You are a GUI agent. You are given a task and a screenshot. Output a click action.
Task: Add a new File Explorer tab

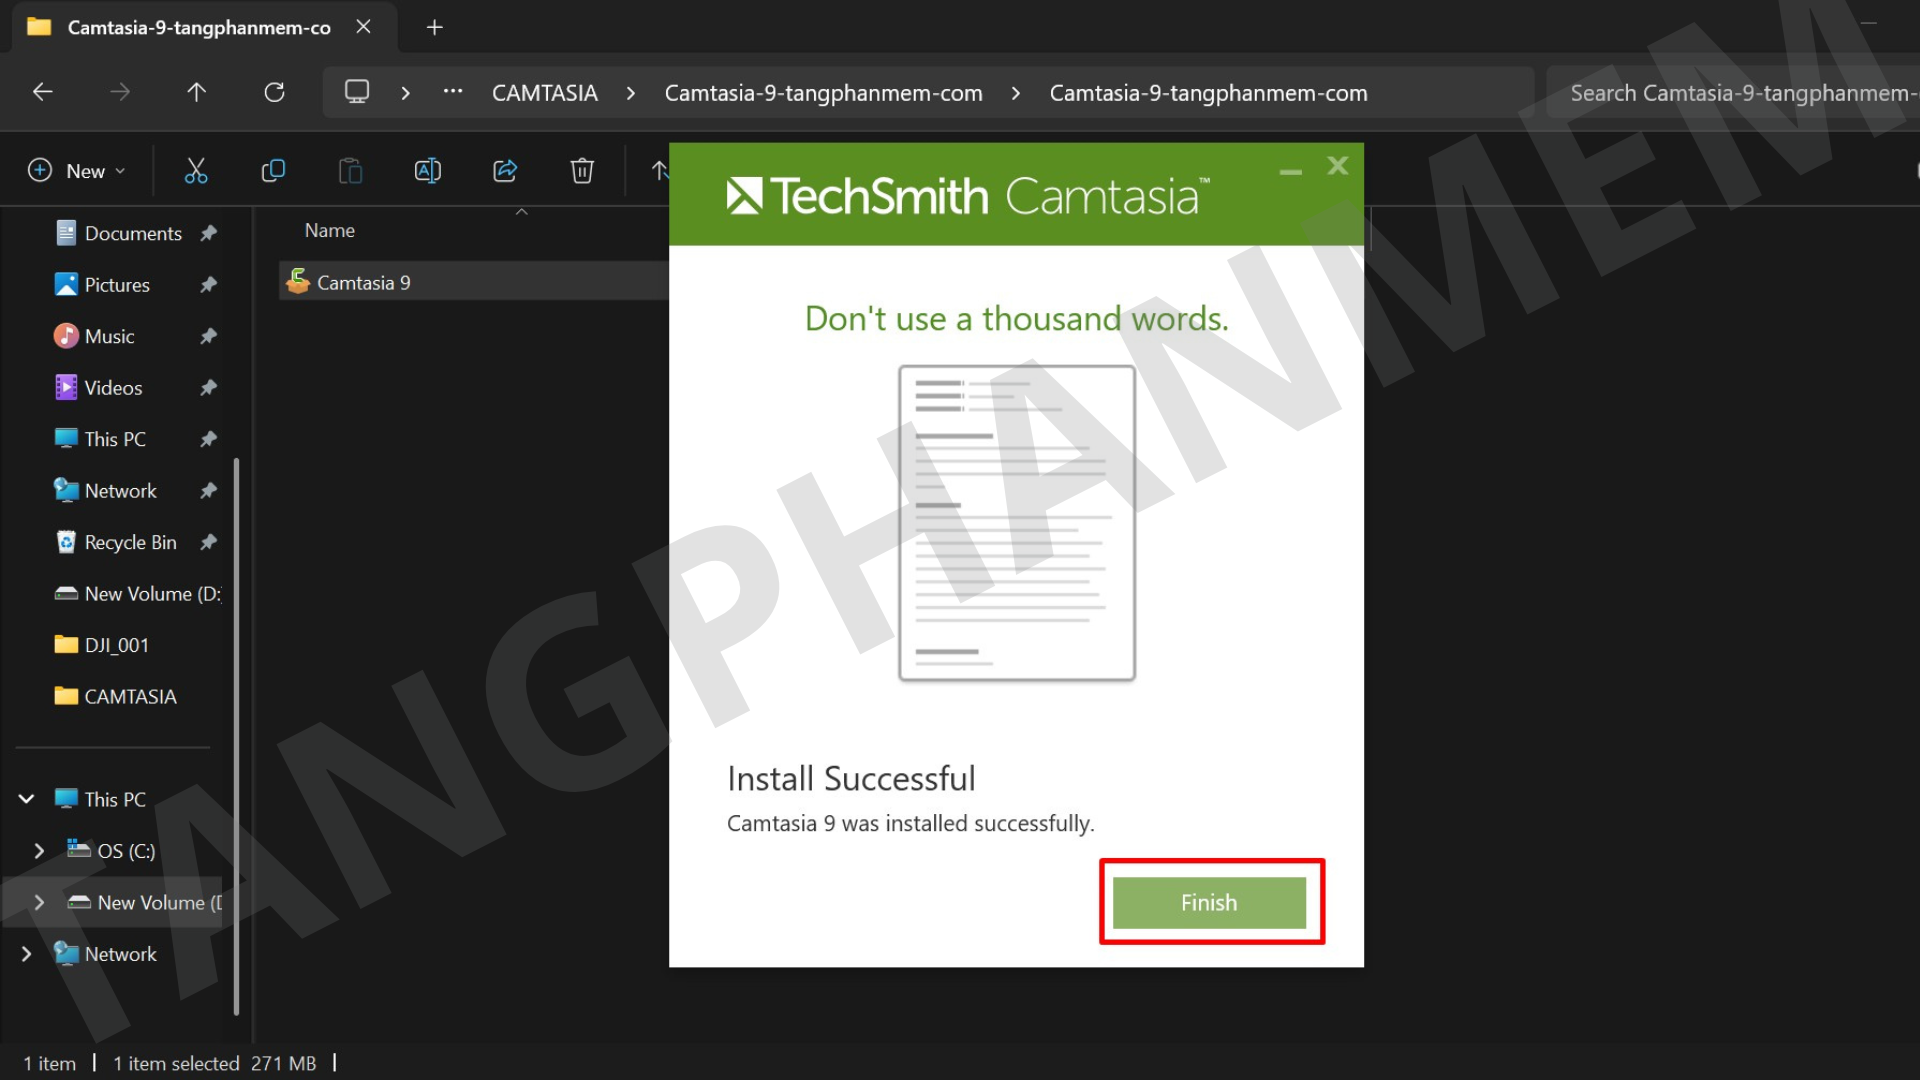click(x=434, y=28)
